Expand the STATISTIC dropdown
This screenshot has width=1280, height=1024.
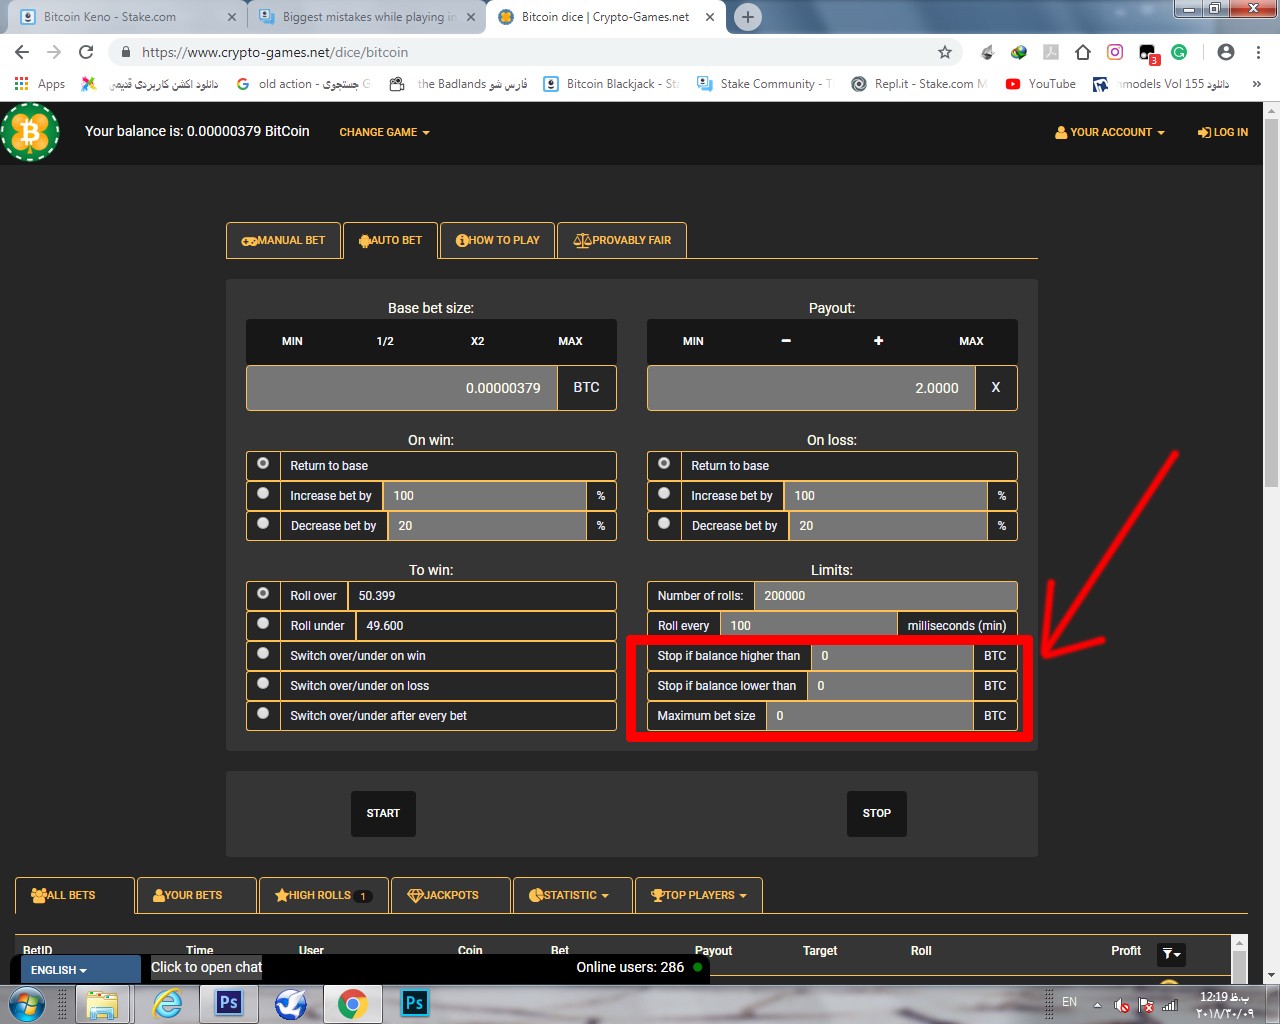point(571,895)
